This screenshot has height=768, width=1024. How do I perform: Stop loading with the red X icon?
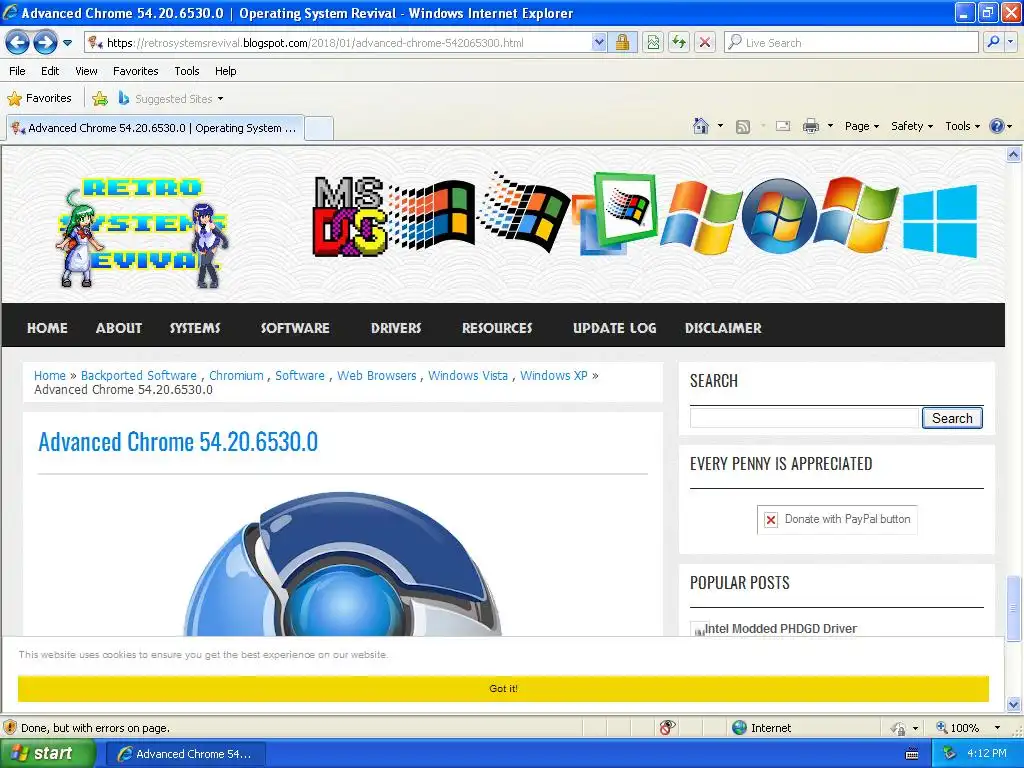[x=705, y=42]
